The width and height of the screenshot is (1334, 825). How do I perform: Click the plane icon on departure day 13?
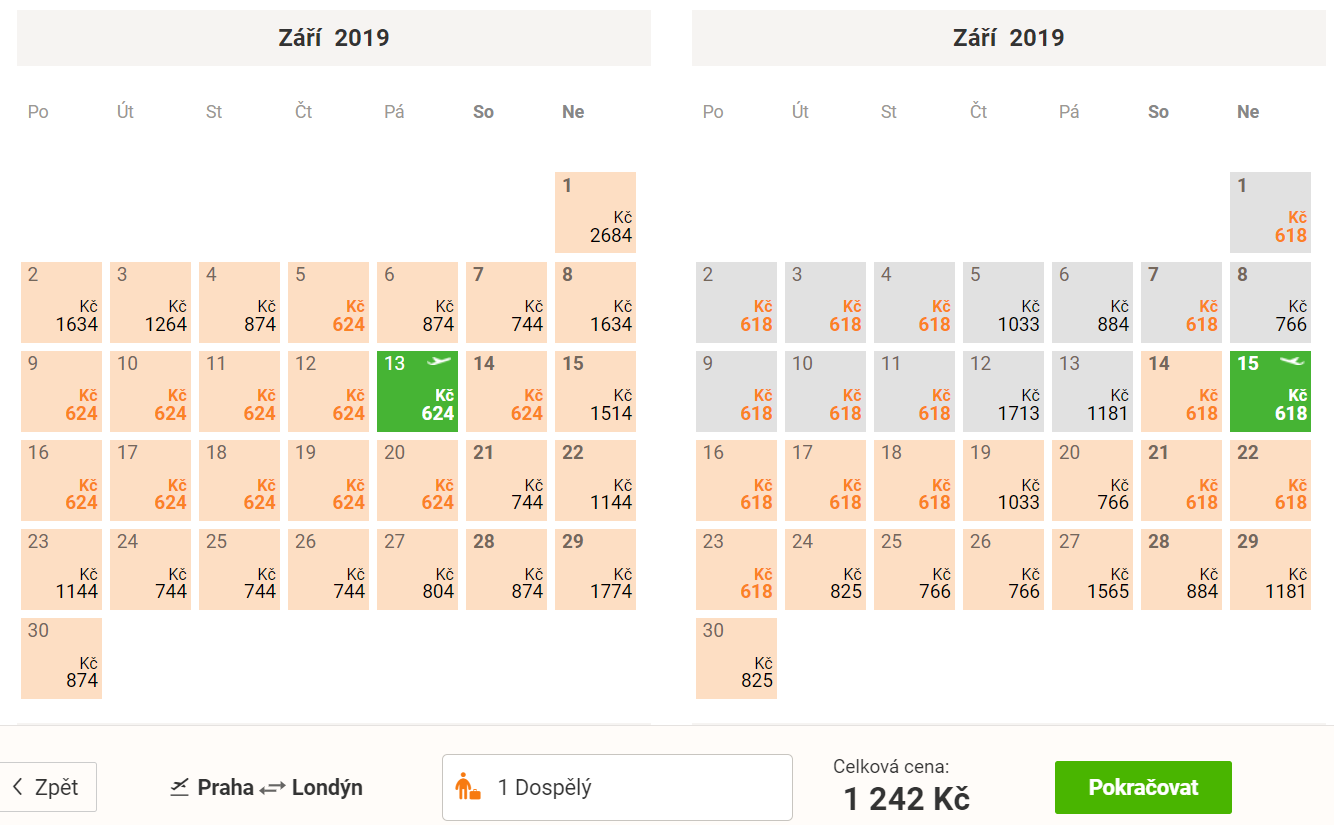(x=439, y=362)
